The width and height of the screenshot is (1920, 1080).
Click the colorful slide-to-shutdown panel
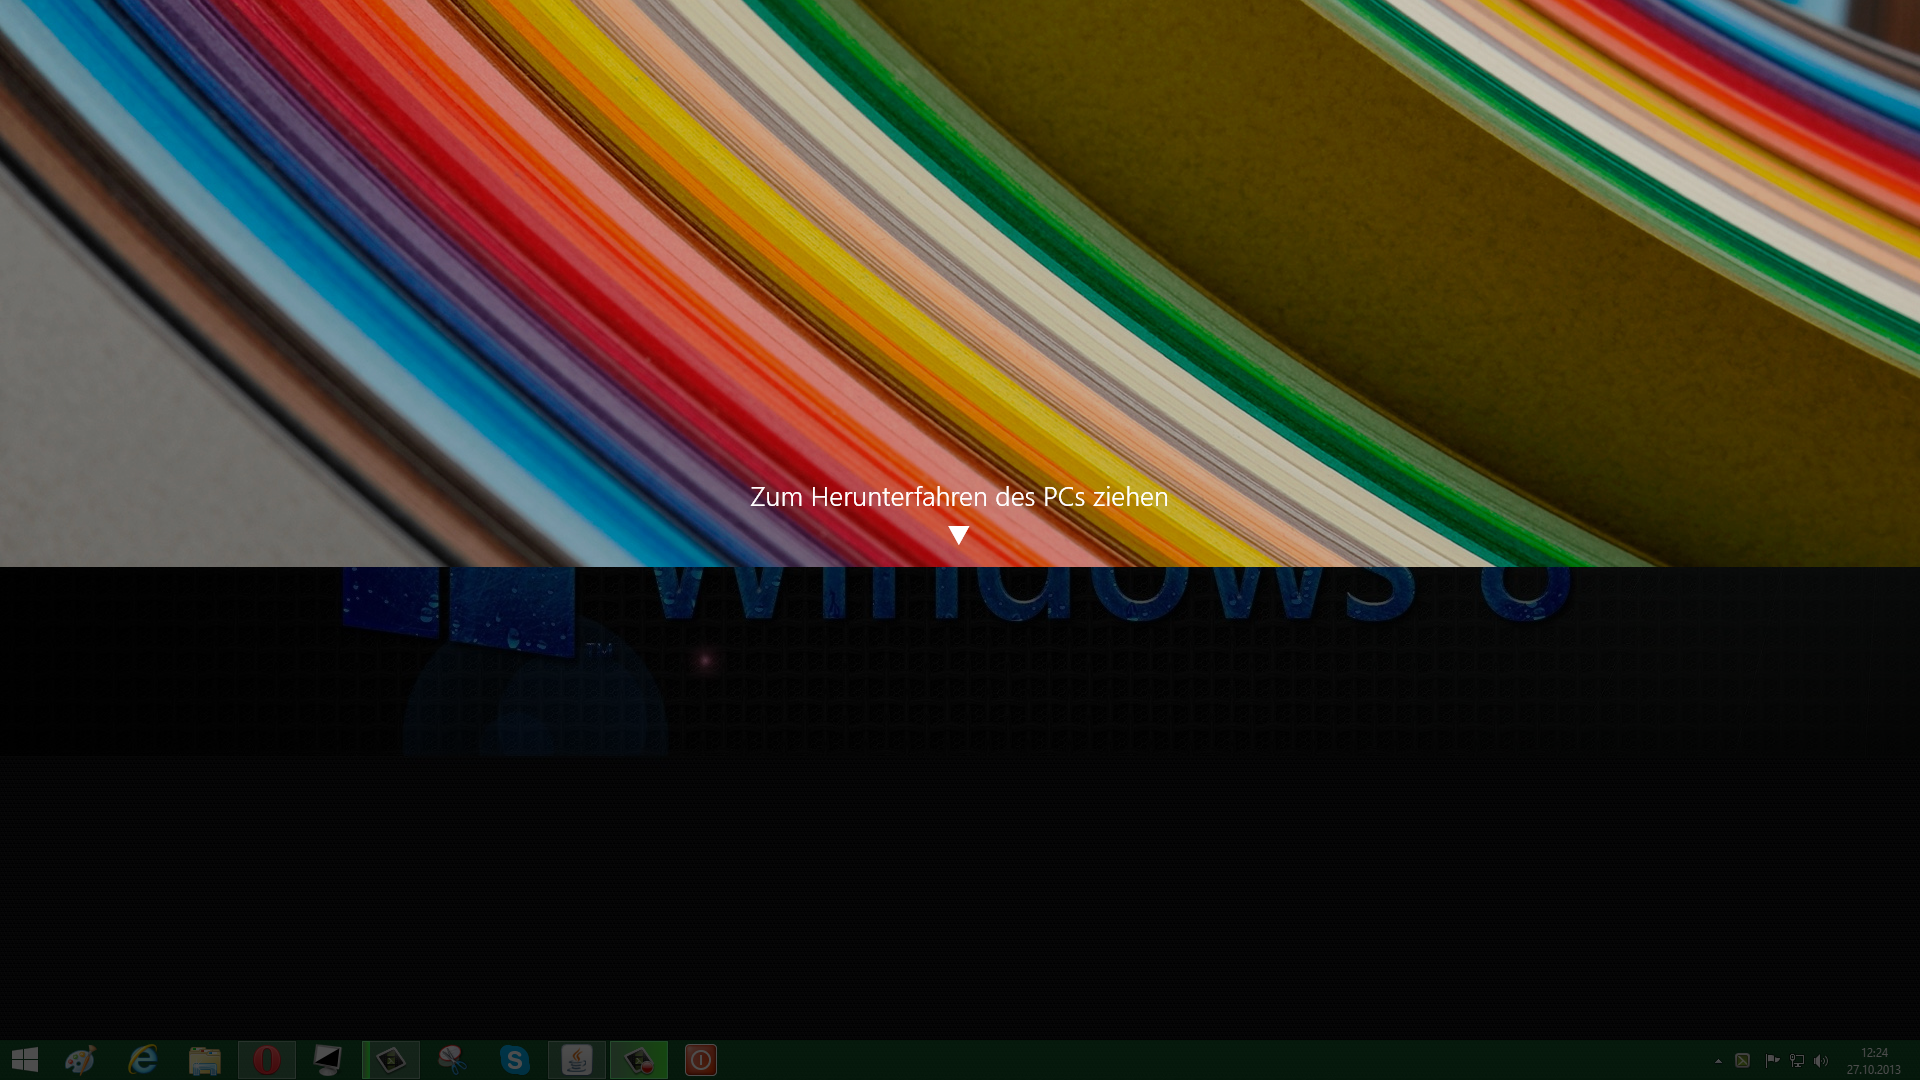[x=960, y=283]
